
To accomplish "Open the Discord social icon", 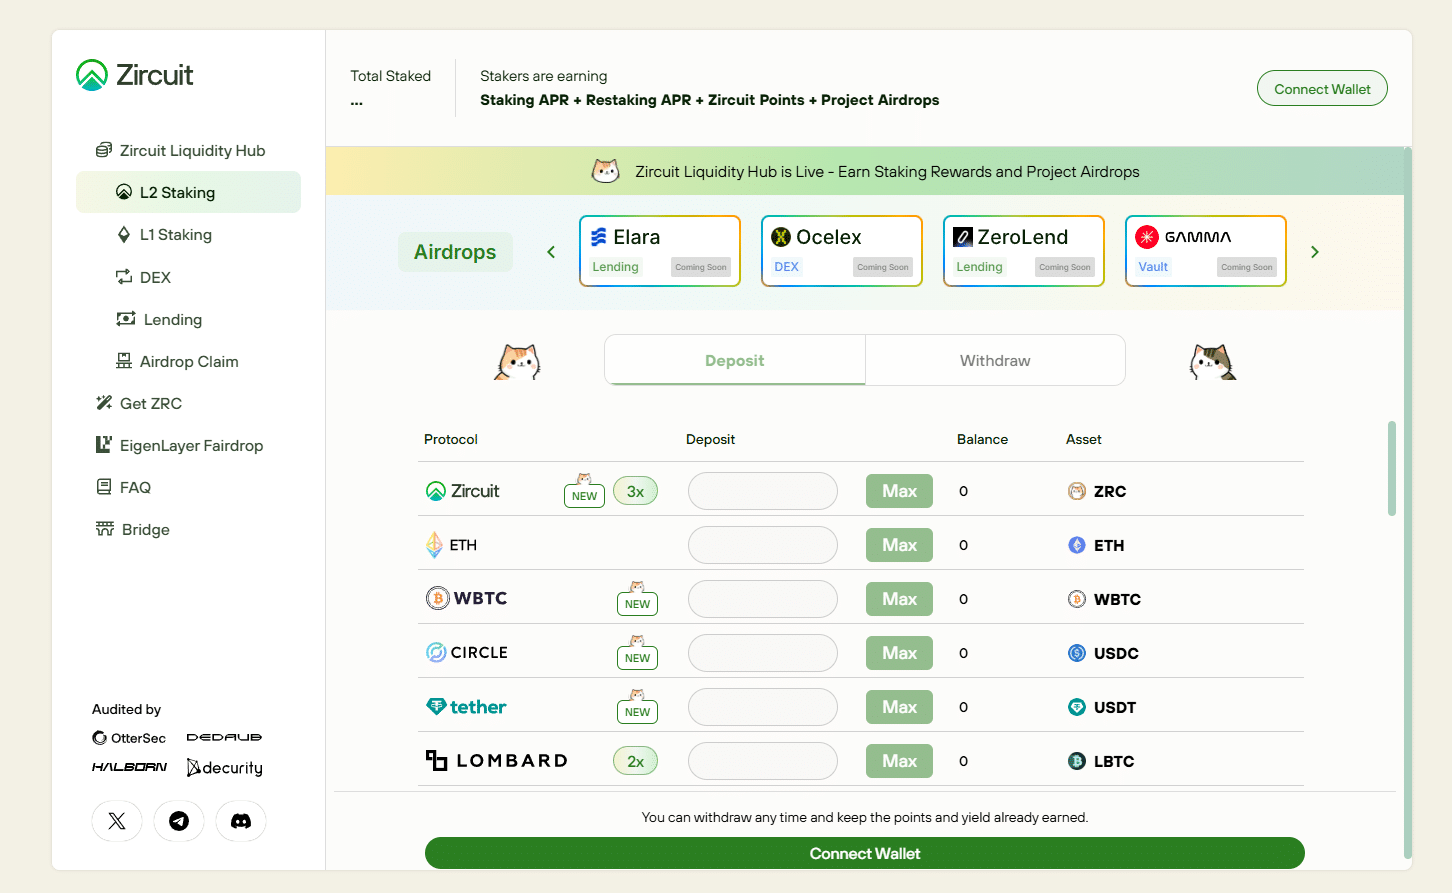I will [241, 821].
